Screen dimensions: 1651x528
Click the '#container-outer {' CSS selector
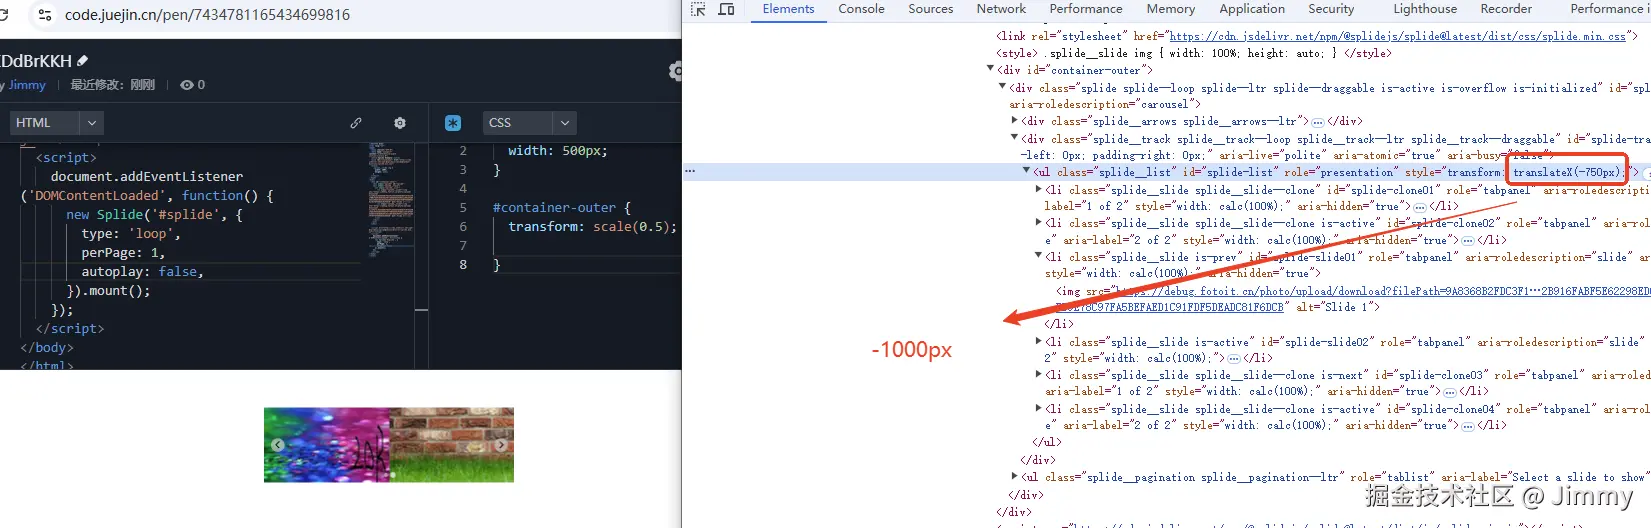[562, 208]
